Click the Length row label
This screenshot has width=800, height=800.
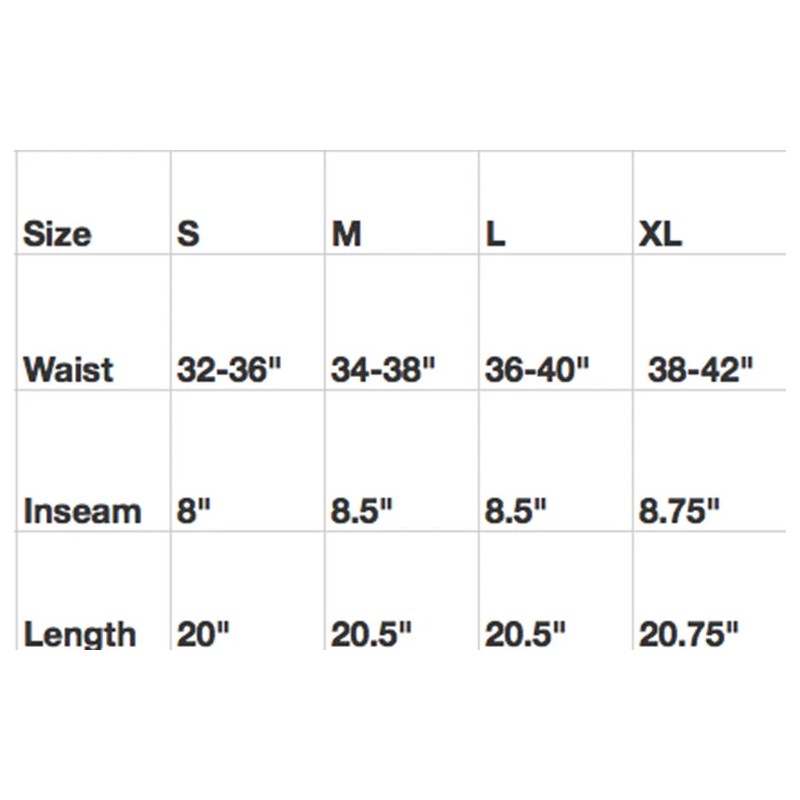tap(79, 633)
